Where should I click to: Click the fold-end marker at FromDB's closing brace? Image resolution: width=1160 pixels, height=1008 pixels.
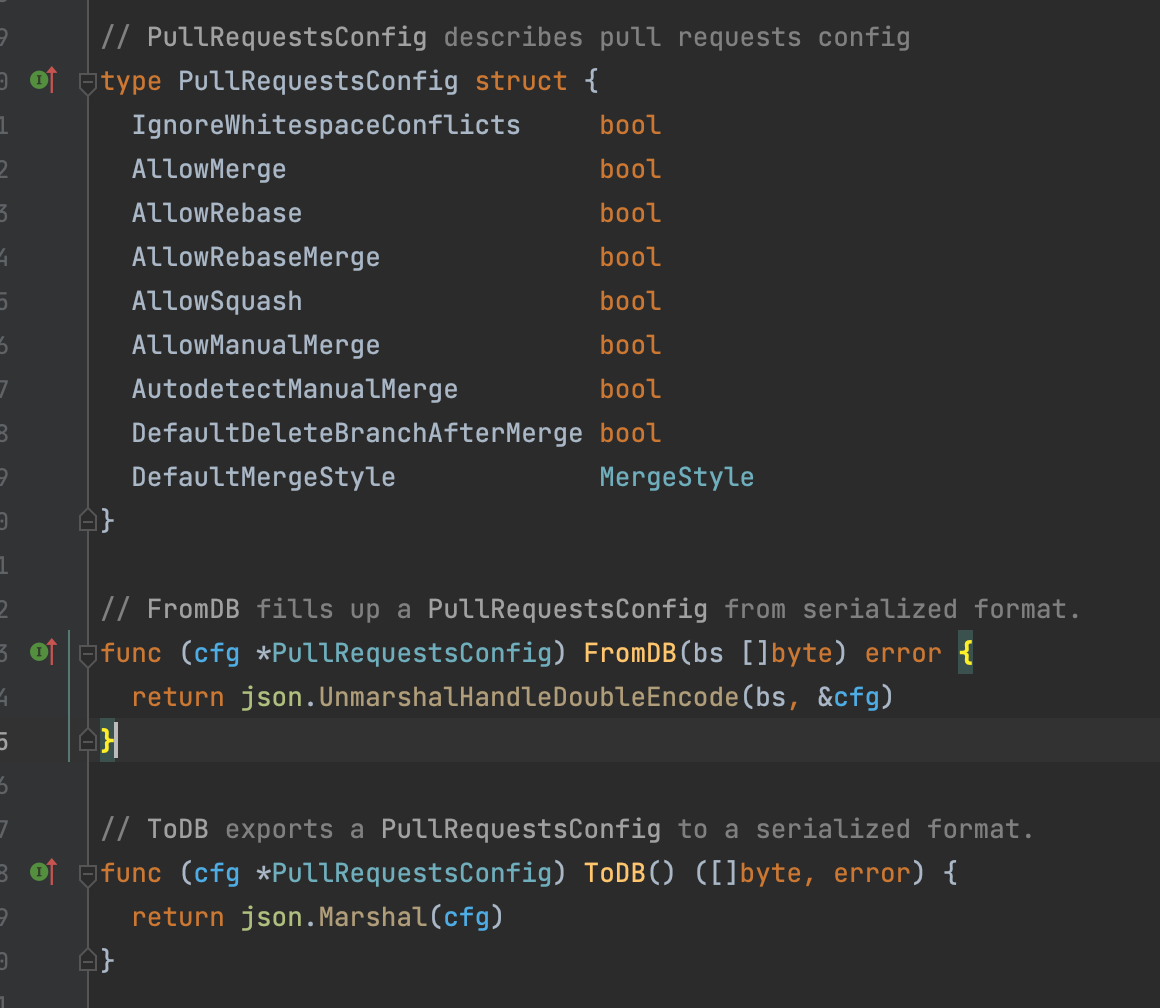86,740
